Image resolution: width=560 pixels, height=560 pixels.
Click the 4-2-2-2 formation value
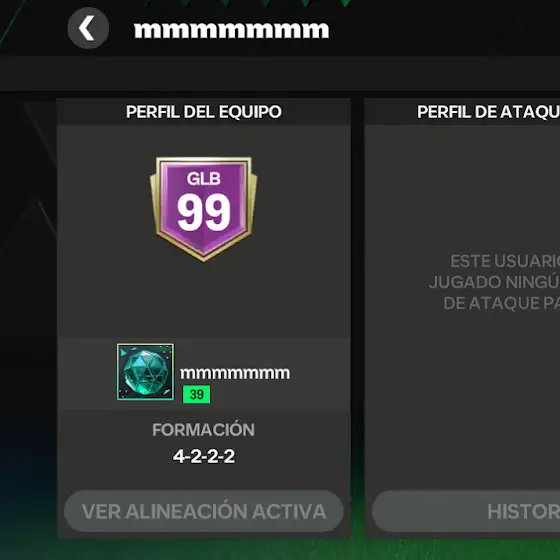tap(204, 456)
